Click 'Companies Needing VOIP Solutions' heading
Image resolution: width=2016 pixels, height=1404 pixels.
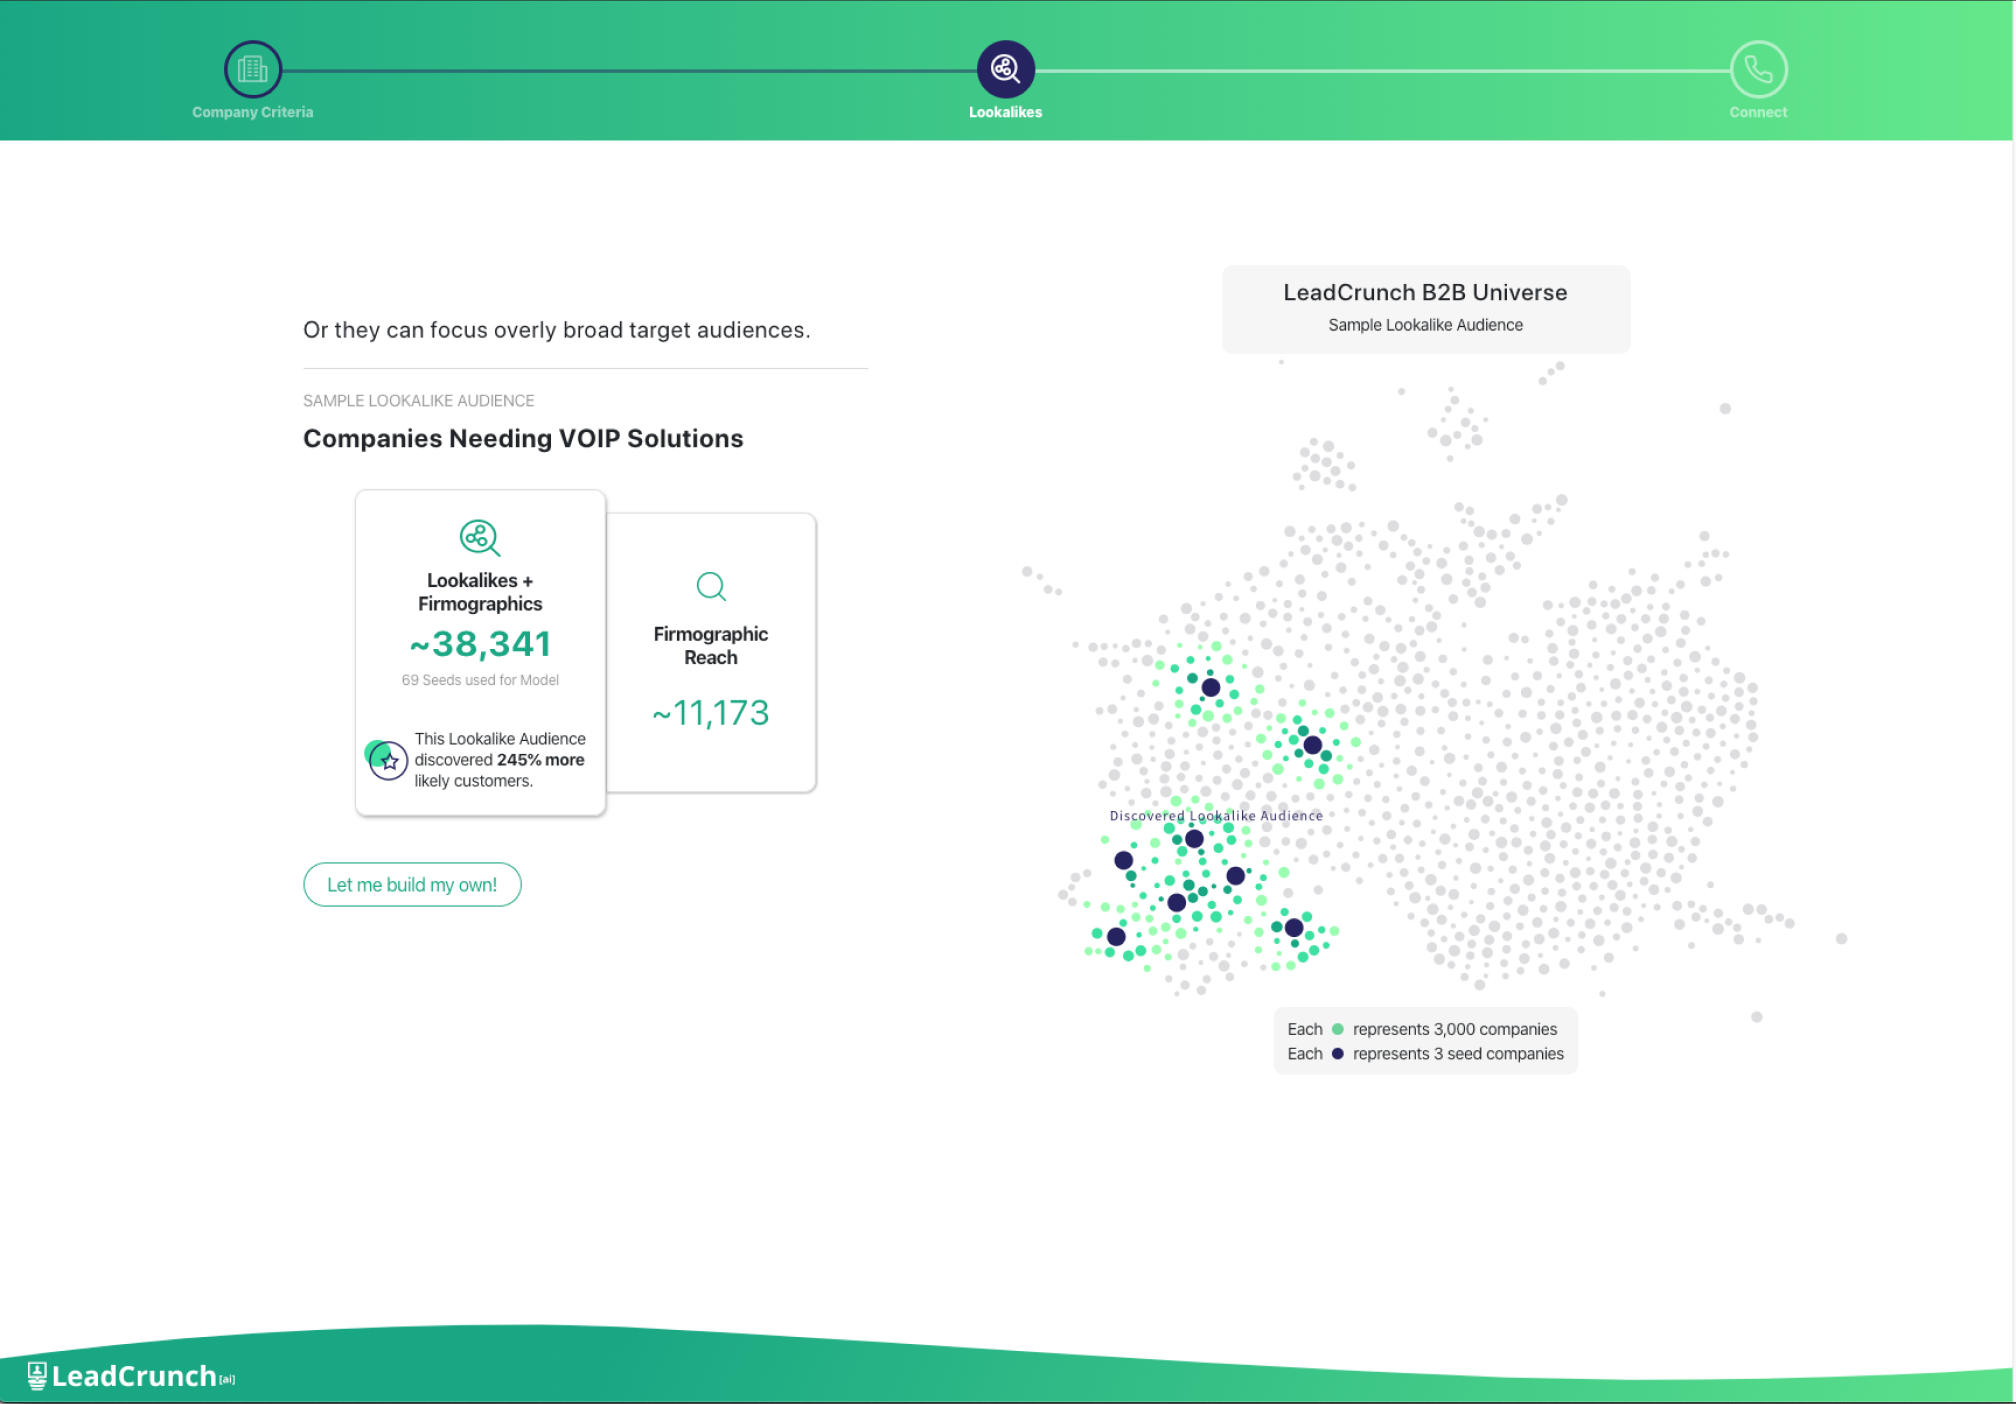pyautogui.click(x=523, y=438)
